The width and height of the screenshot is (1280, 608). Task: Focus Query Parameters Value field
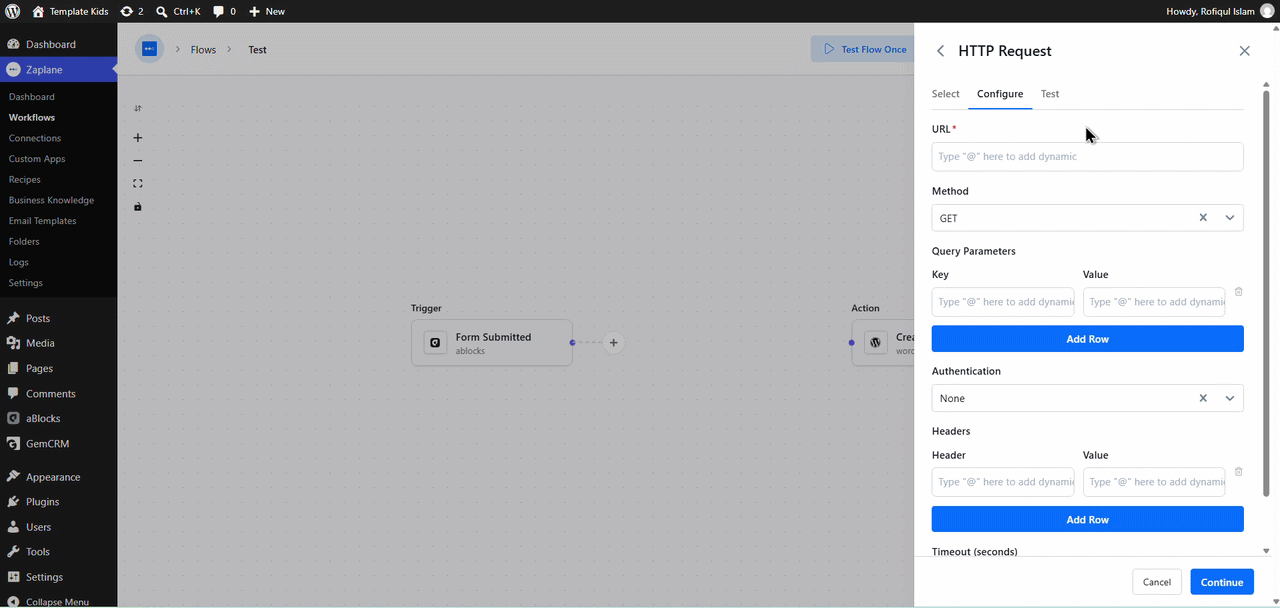pos(1154,302)
